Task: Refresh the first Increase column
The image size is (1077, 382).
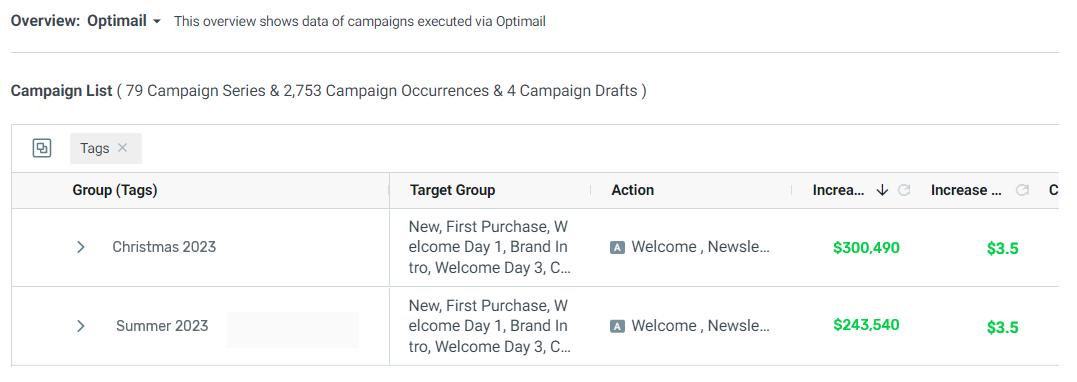Action: point(904,190)
